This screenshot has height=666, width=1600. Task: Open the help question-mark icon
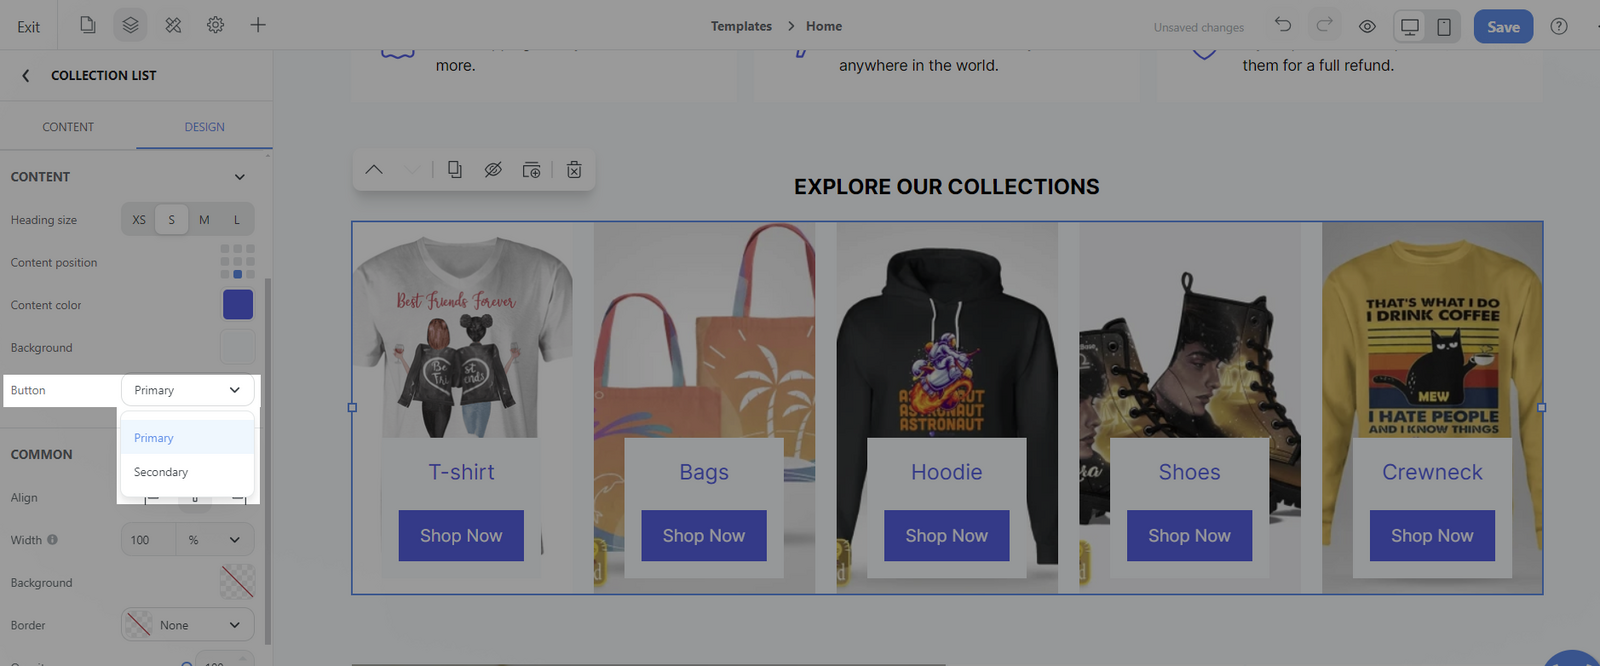(x=1559, y=26)
